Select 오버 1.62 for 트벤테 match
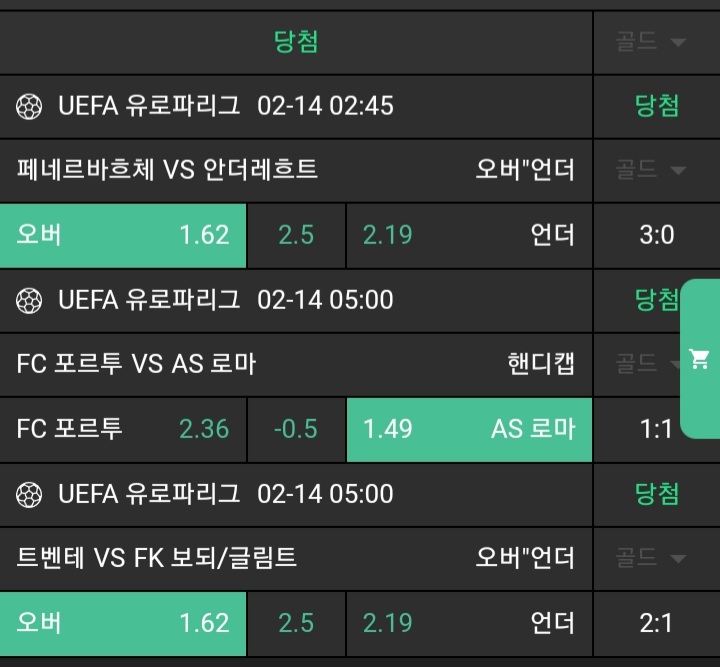The image size is (720, 667). click(123, 623)
